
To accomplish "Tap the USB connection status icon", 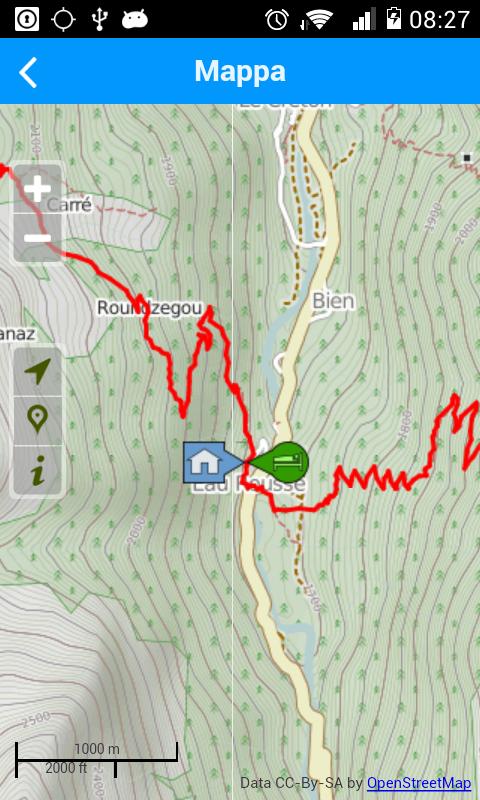I will tap(99, 19).
